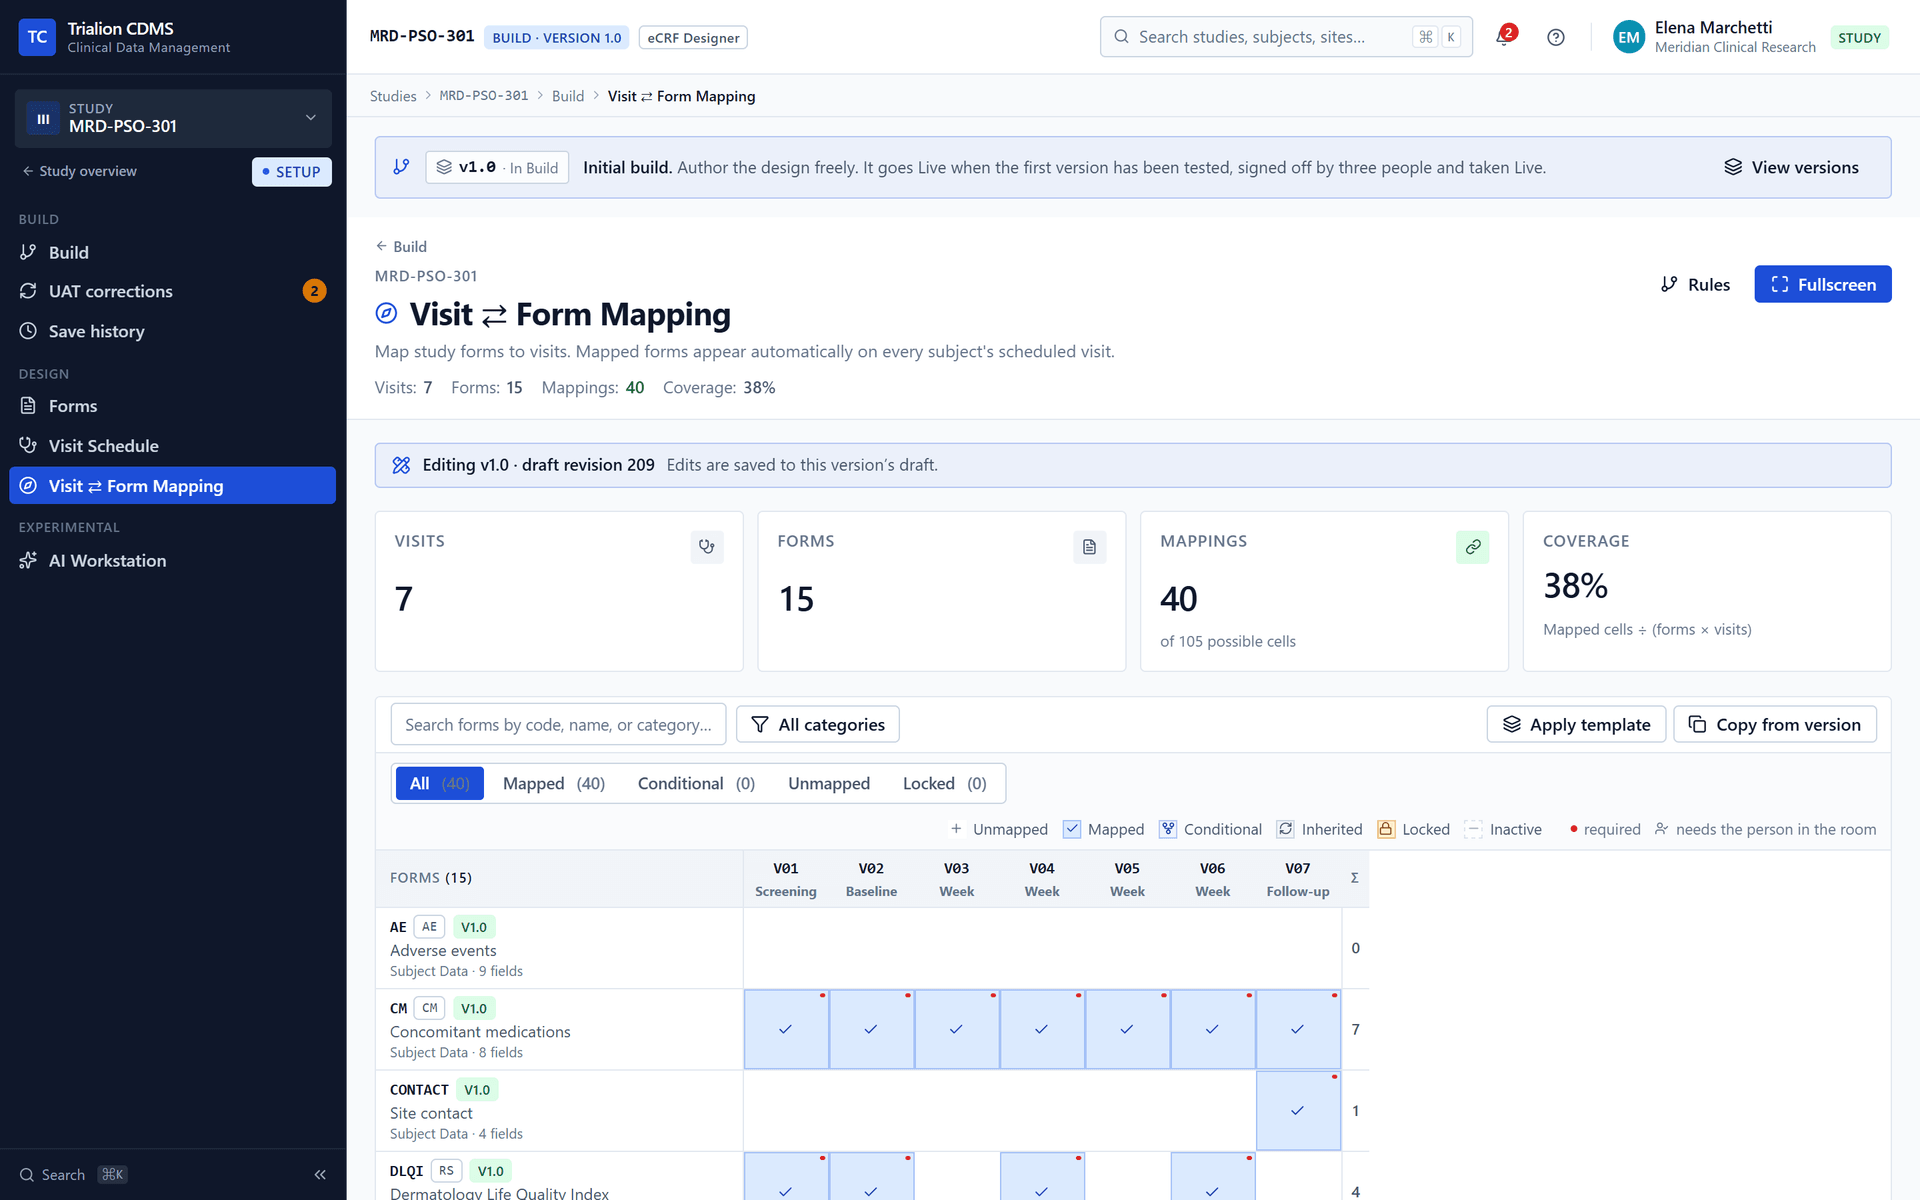This screenshot has width=1920, height=1200.
Task: Click the EM user avatar
Action: click(x=1629, y=37)
